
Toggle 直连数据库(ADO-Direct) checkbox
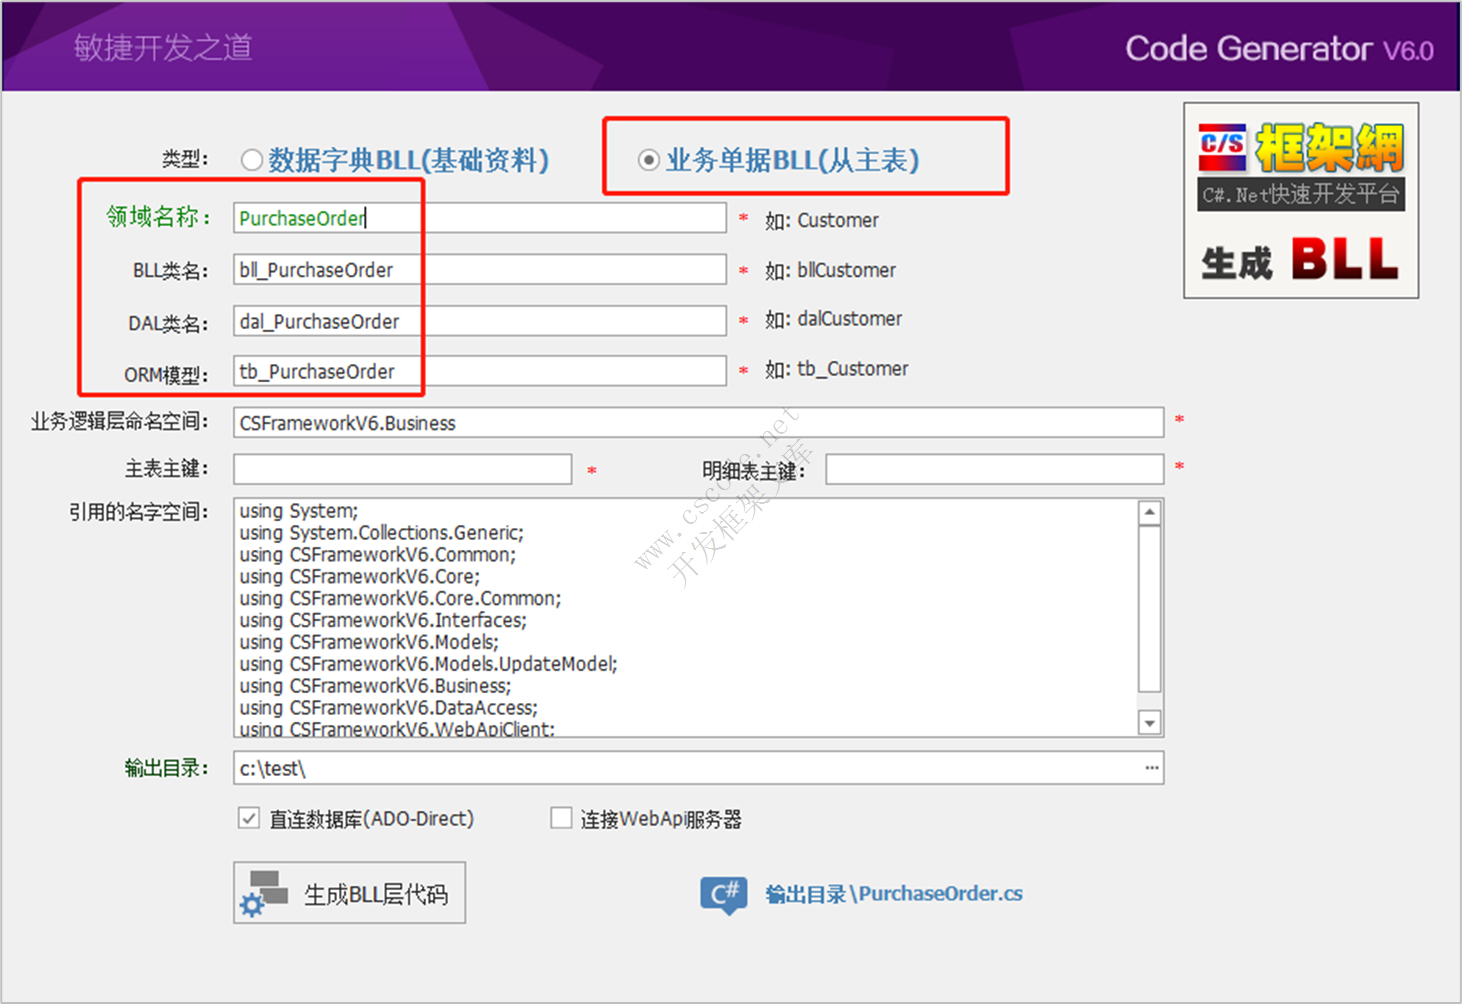click(x=249, y=818)
